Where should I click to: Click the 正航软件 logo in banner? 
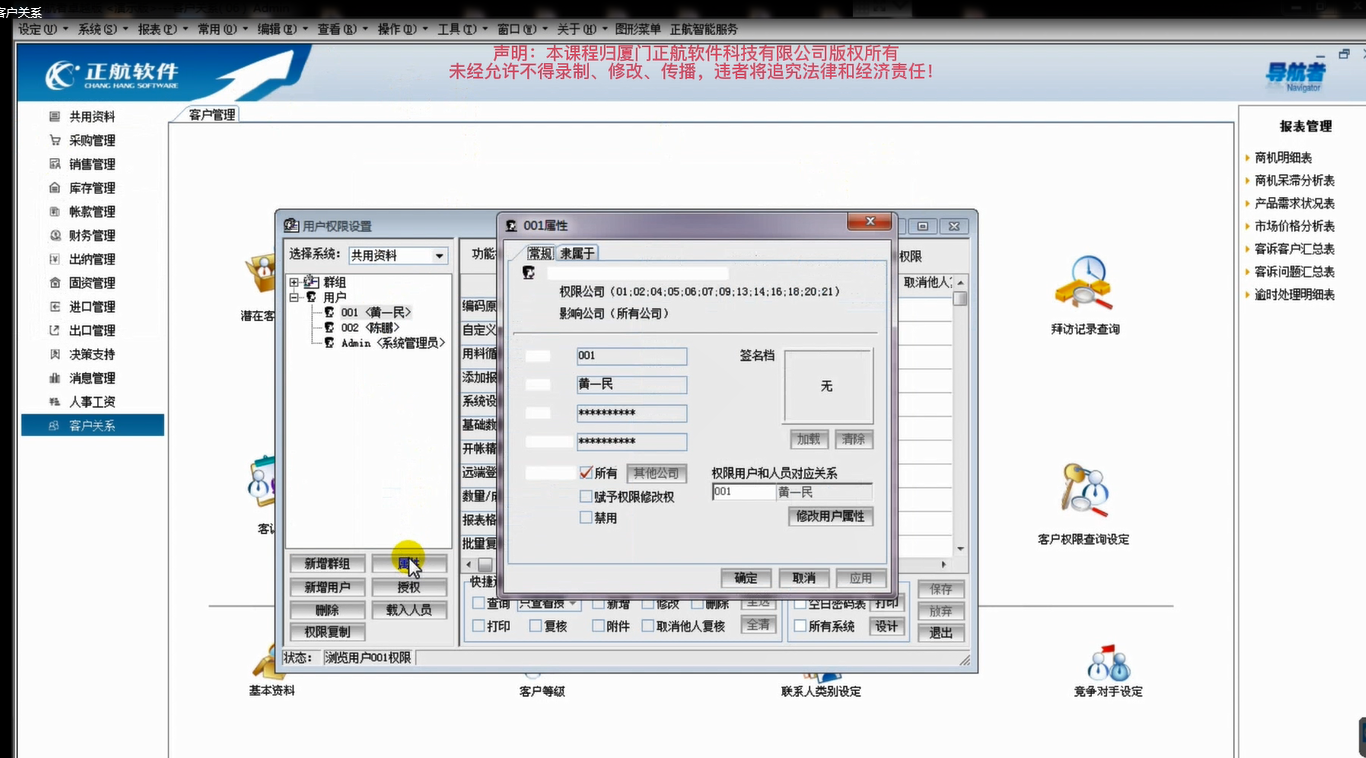point(112,74)
